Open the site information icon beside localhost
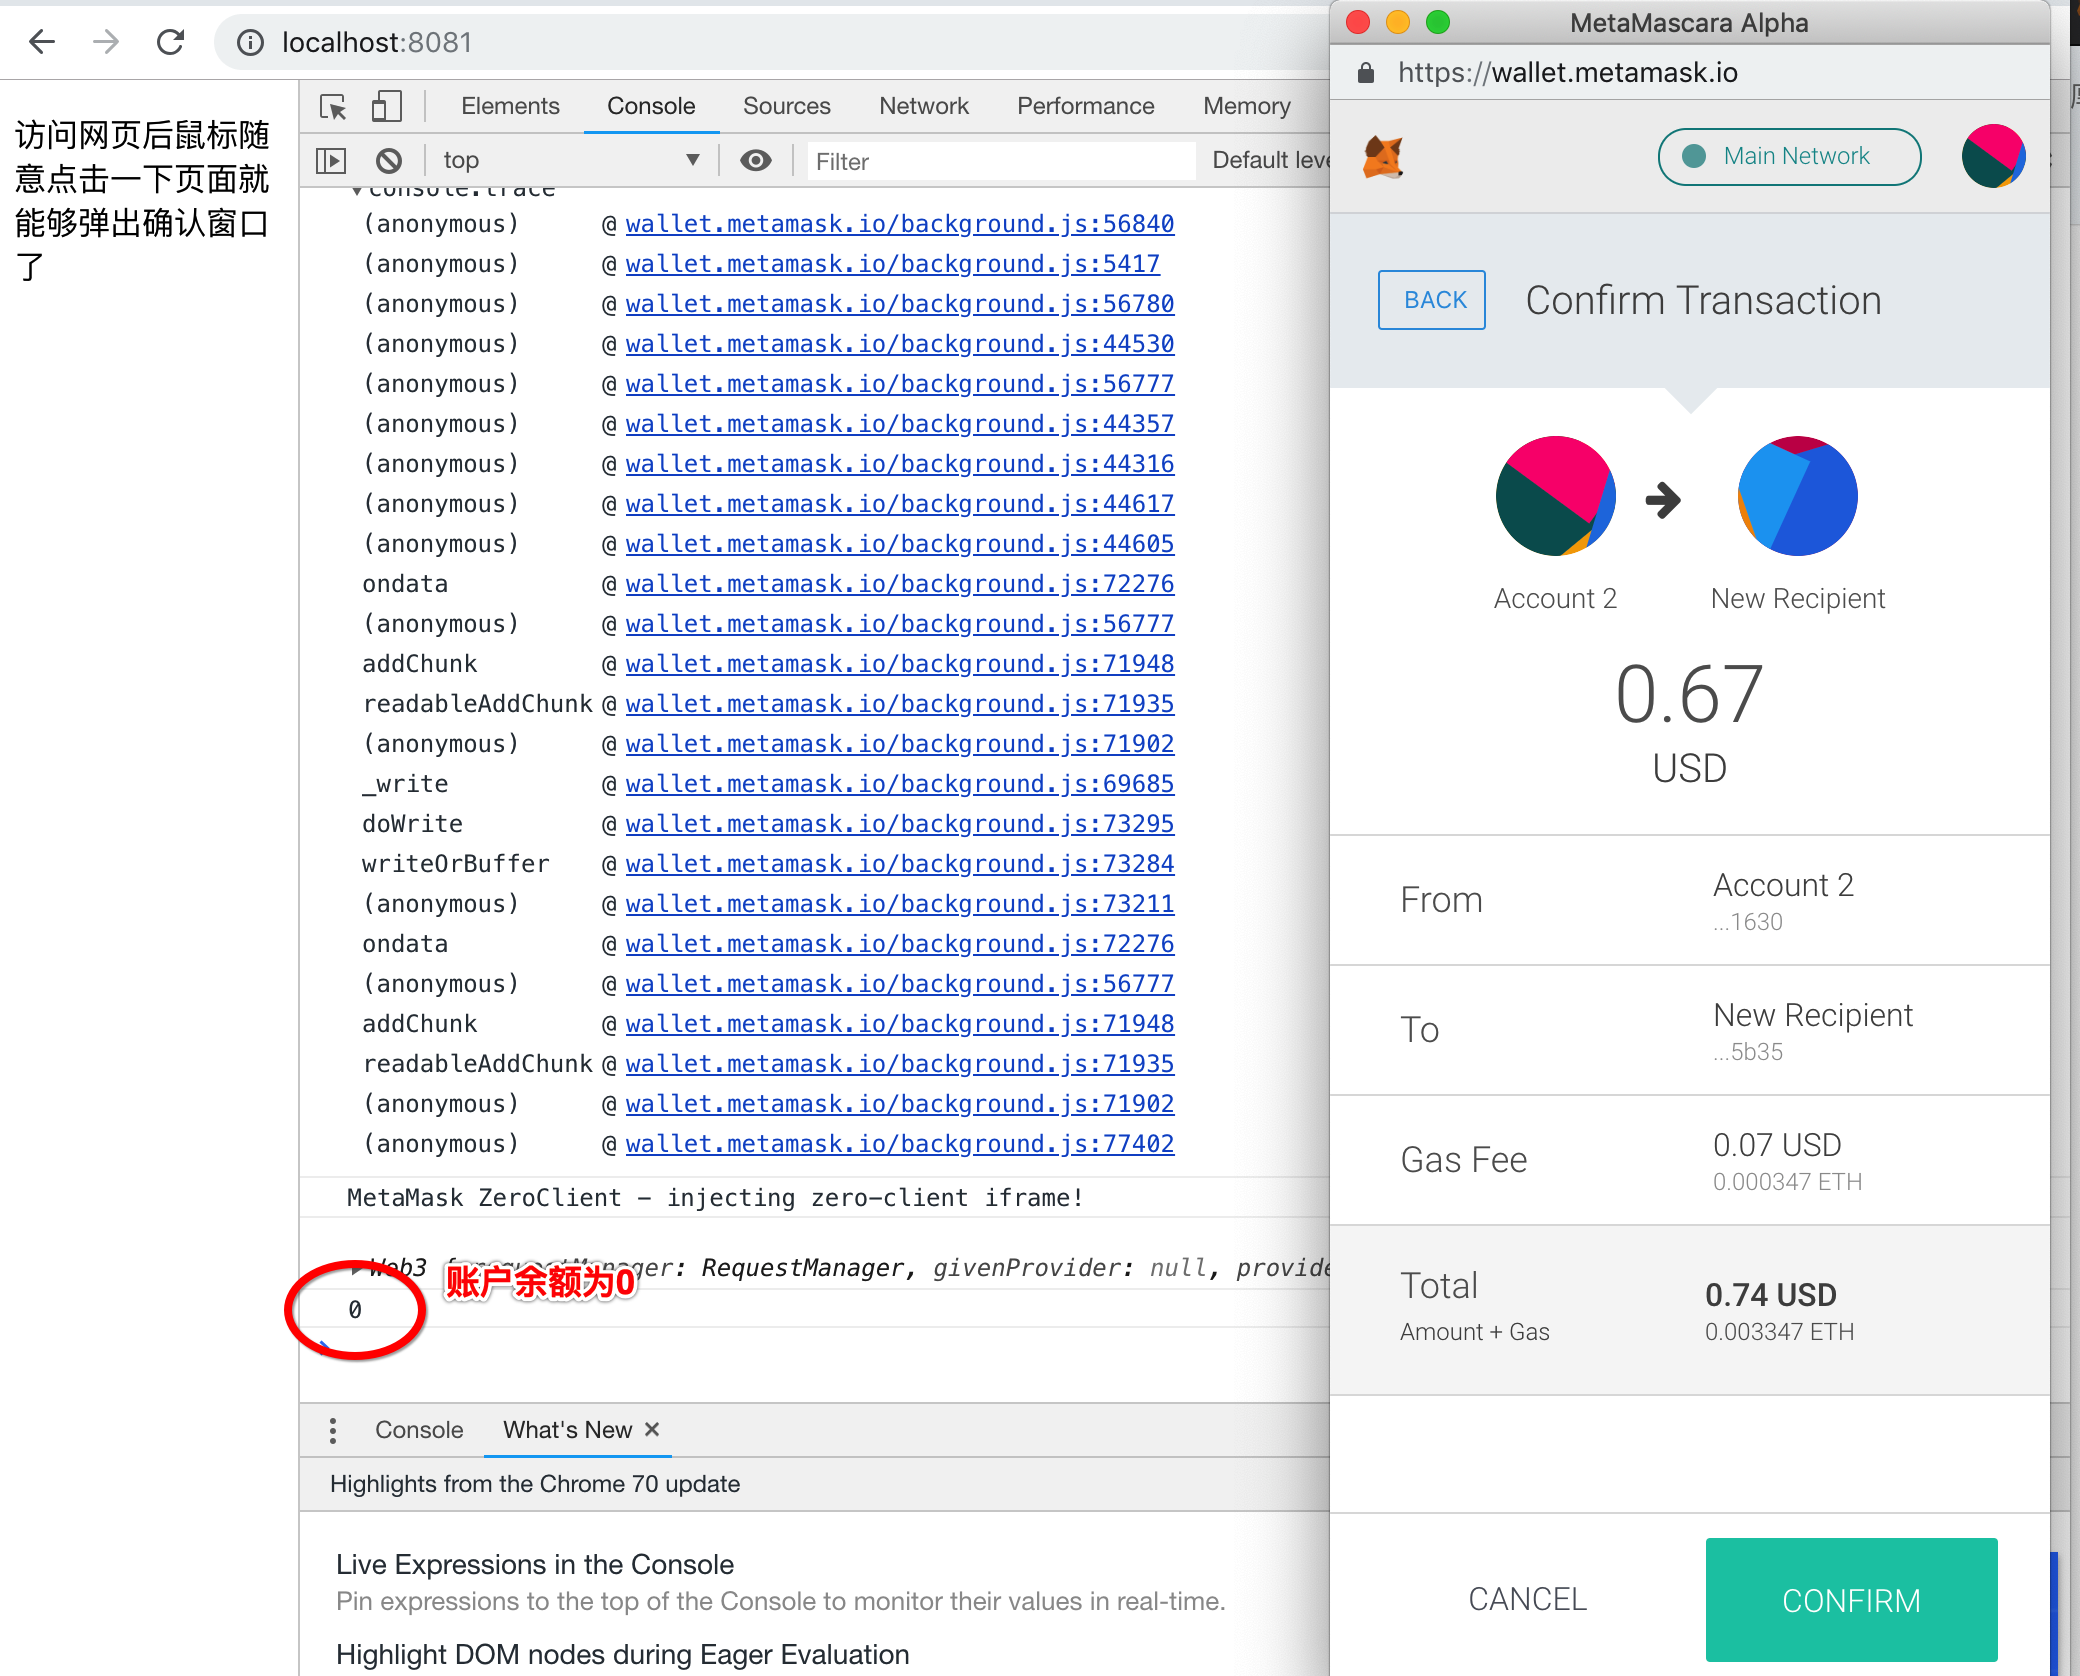Screen dimensions: 2080x1676 [250, 42]
